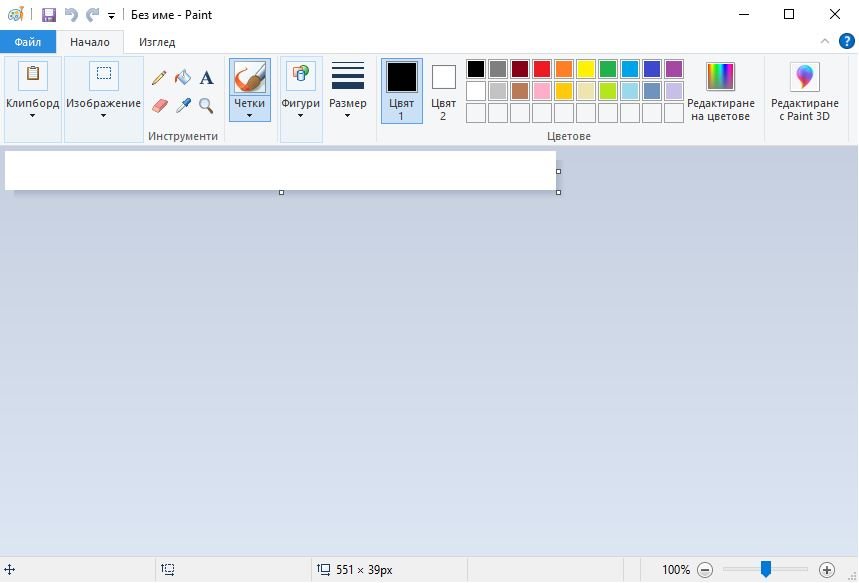Click the white drawing canvas

click(280, 170)
